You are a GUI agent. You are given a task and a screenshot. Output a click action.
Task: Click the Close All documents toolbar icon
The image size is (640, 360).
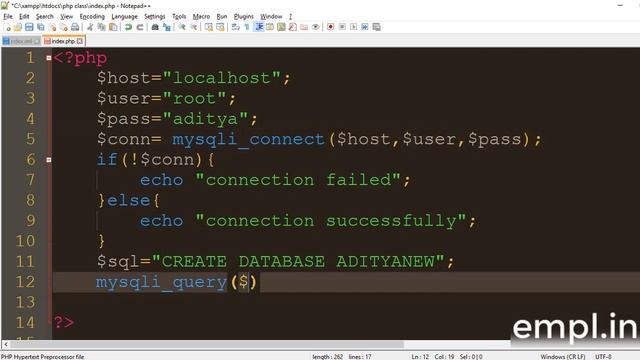coord(64,27)
